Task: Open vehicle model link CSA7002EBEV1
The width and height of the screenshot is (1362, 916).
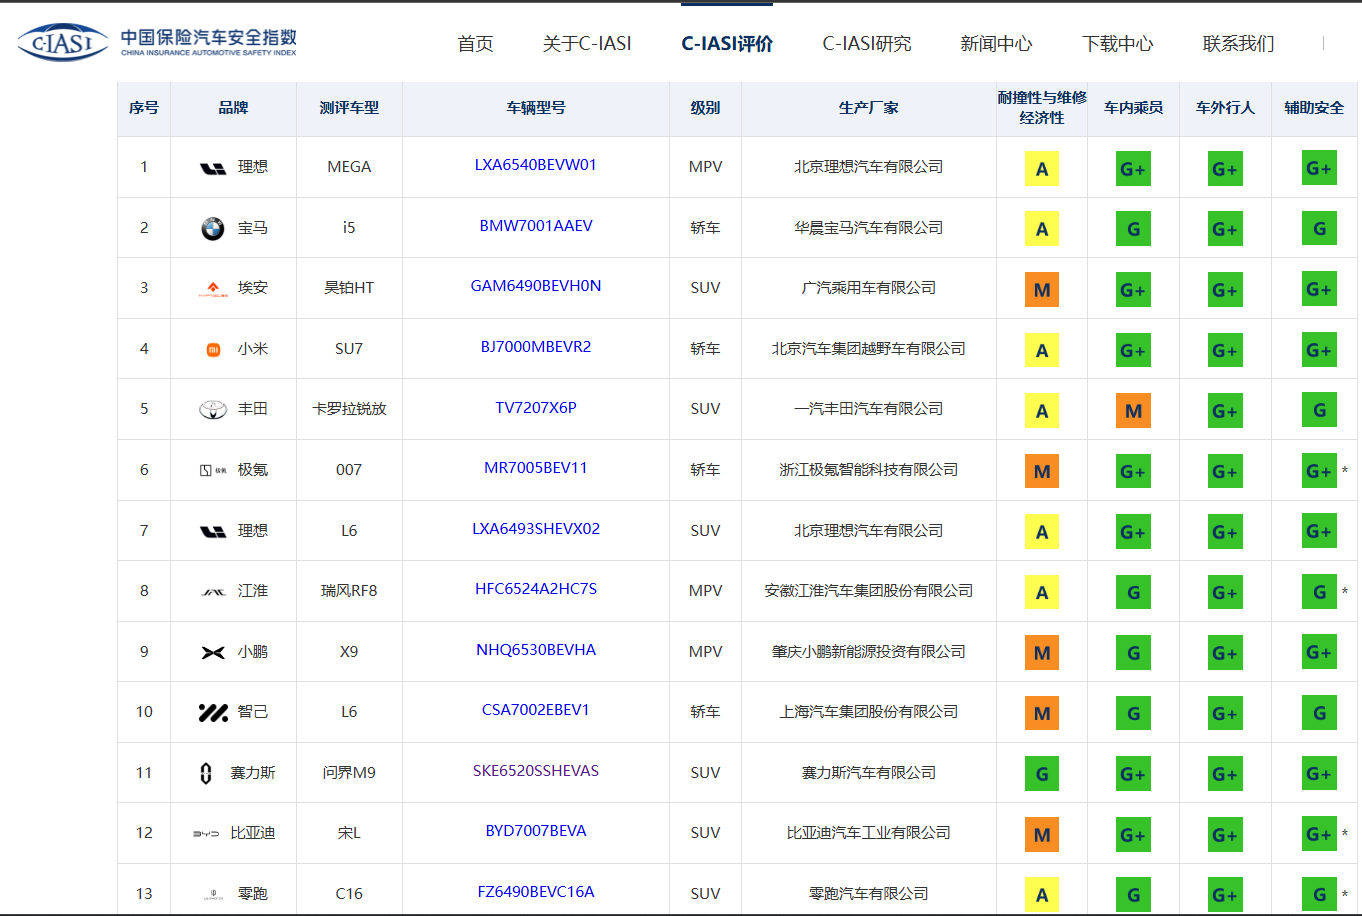Action: (536, 710)
